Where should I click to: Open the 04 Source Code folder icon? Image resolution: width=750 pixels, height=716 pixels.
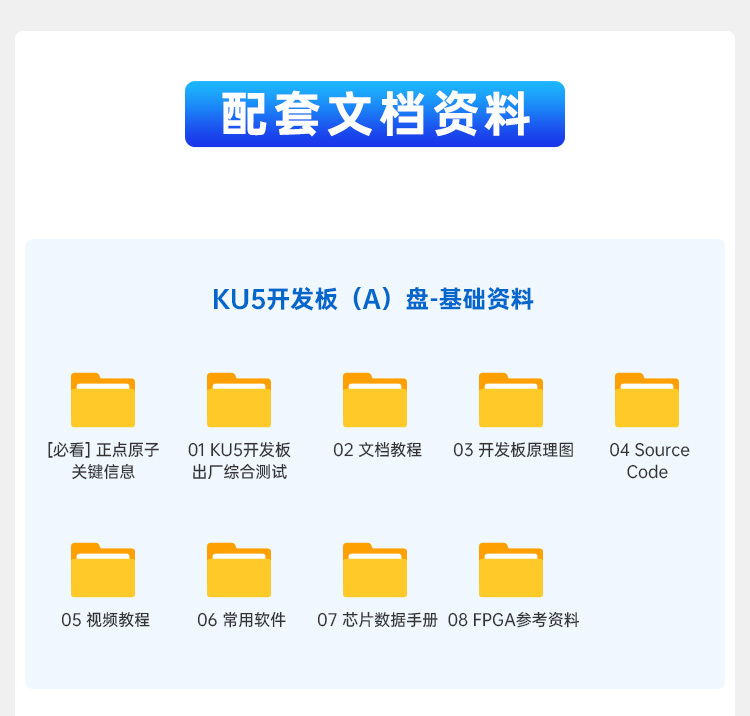[x=647, y=400]
